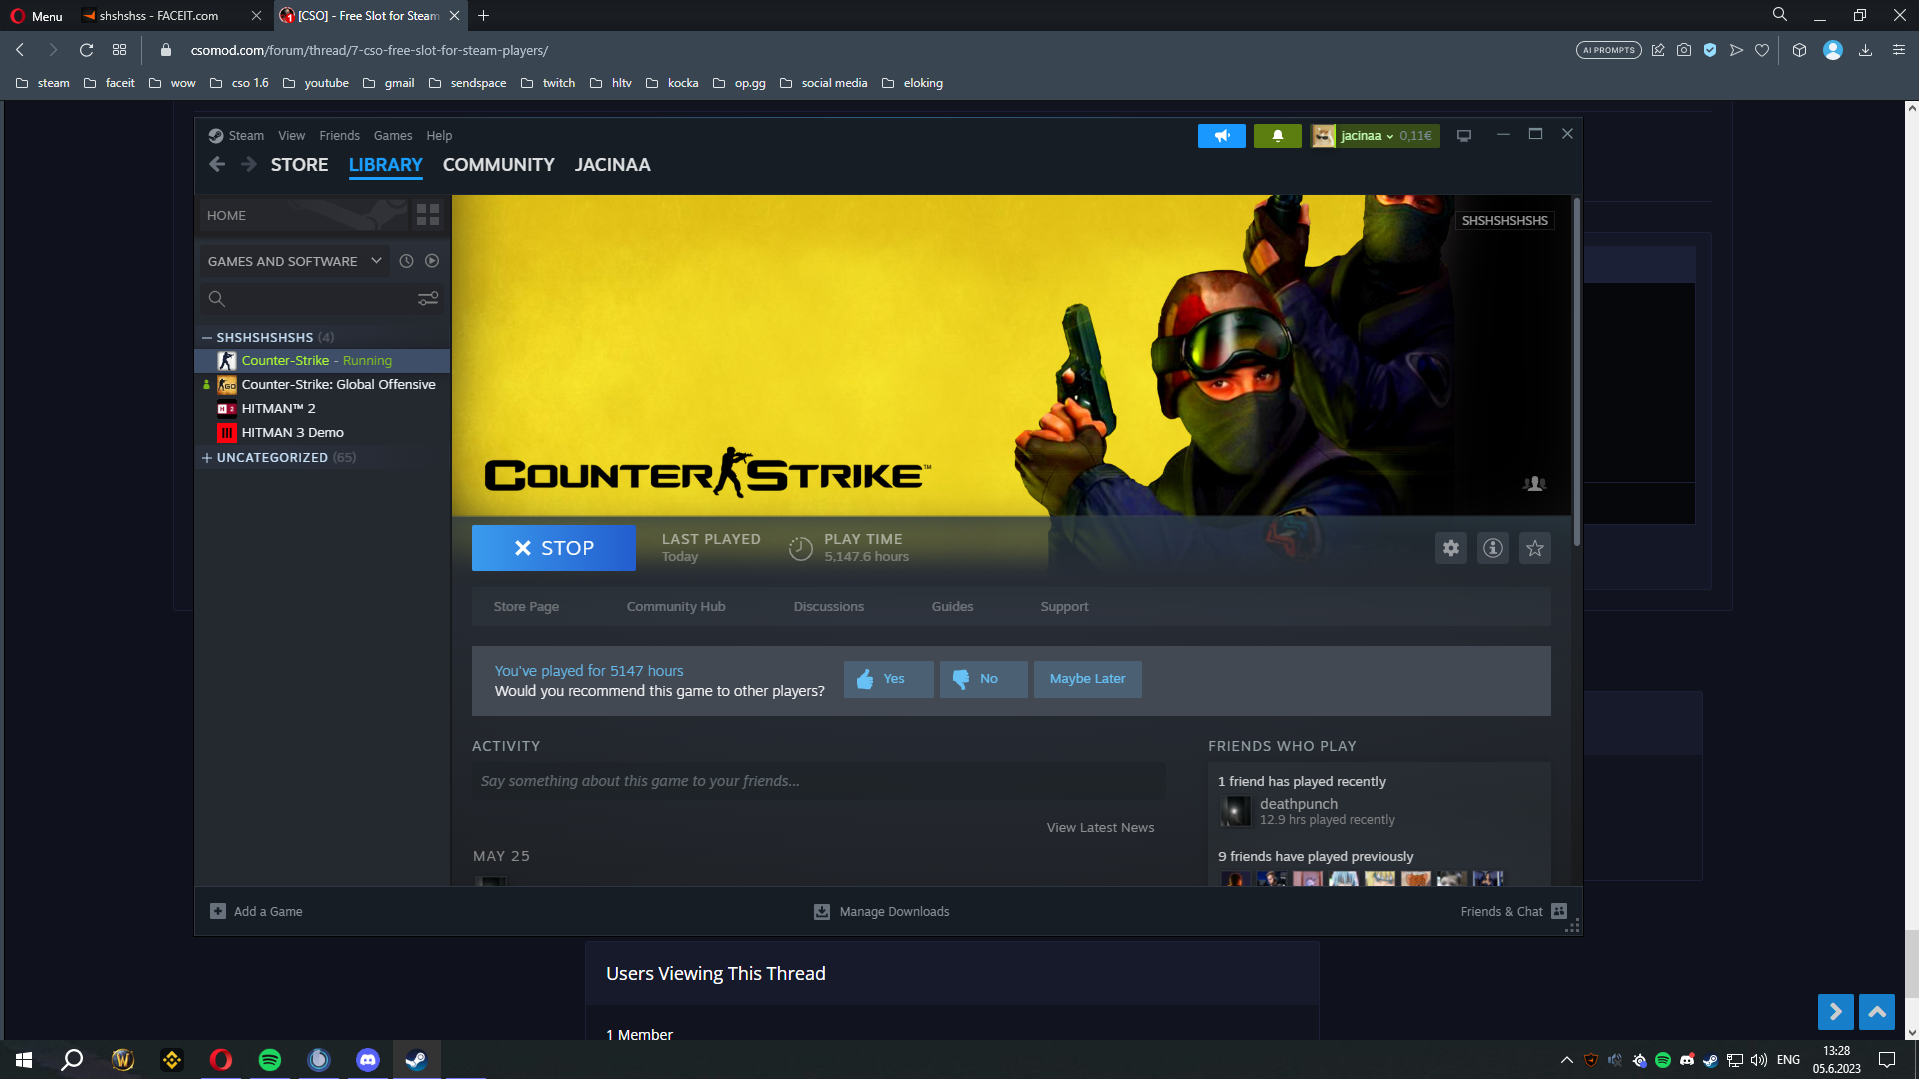The height and width of the screenshot is (1079, 1919).
Task: Open friend deathpunch's profile
Action: click(1298, 804)
